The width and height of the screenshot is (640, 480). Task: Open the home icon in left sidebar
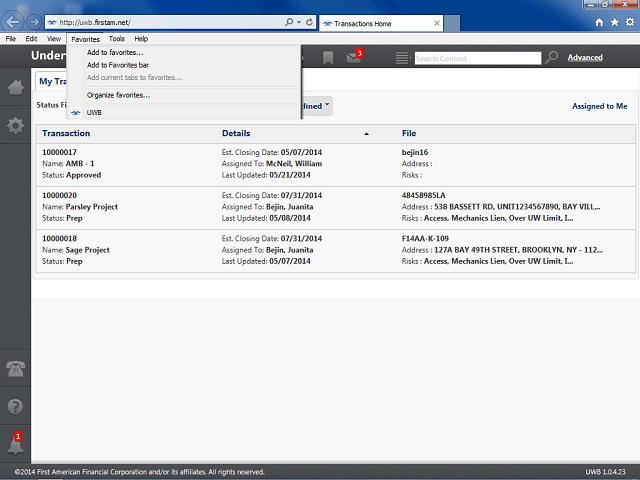tap(16, 87)
